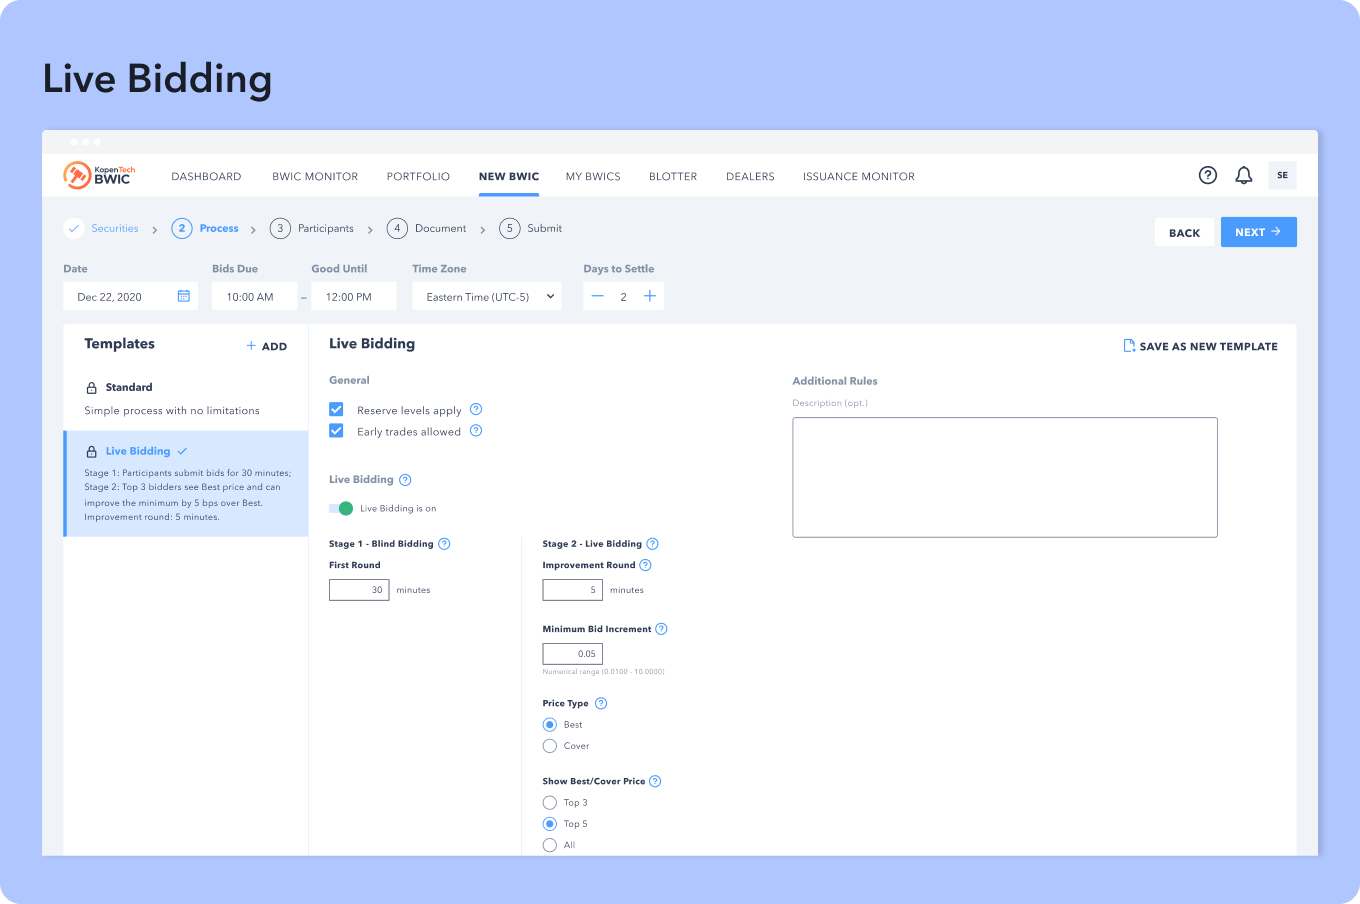Uncheck the Reserve levels apply checkbox
This screenshot has width=1360, height=904.
337,409
